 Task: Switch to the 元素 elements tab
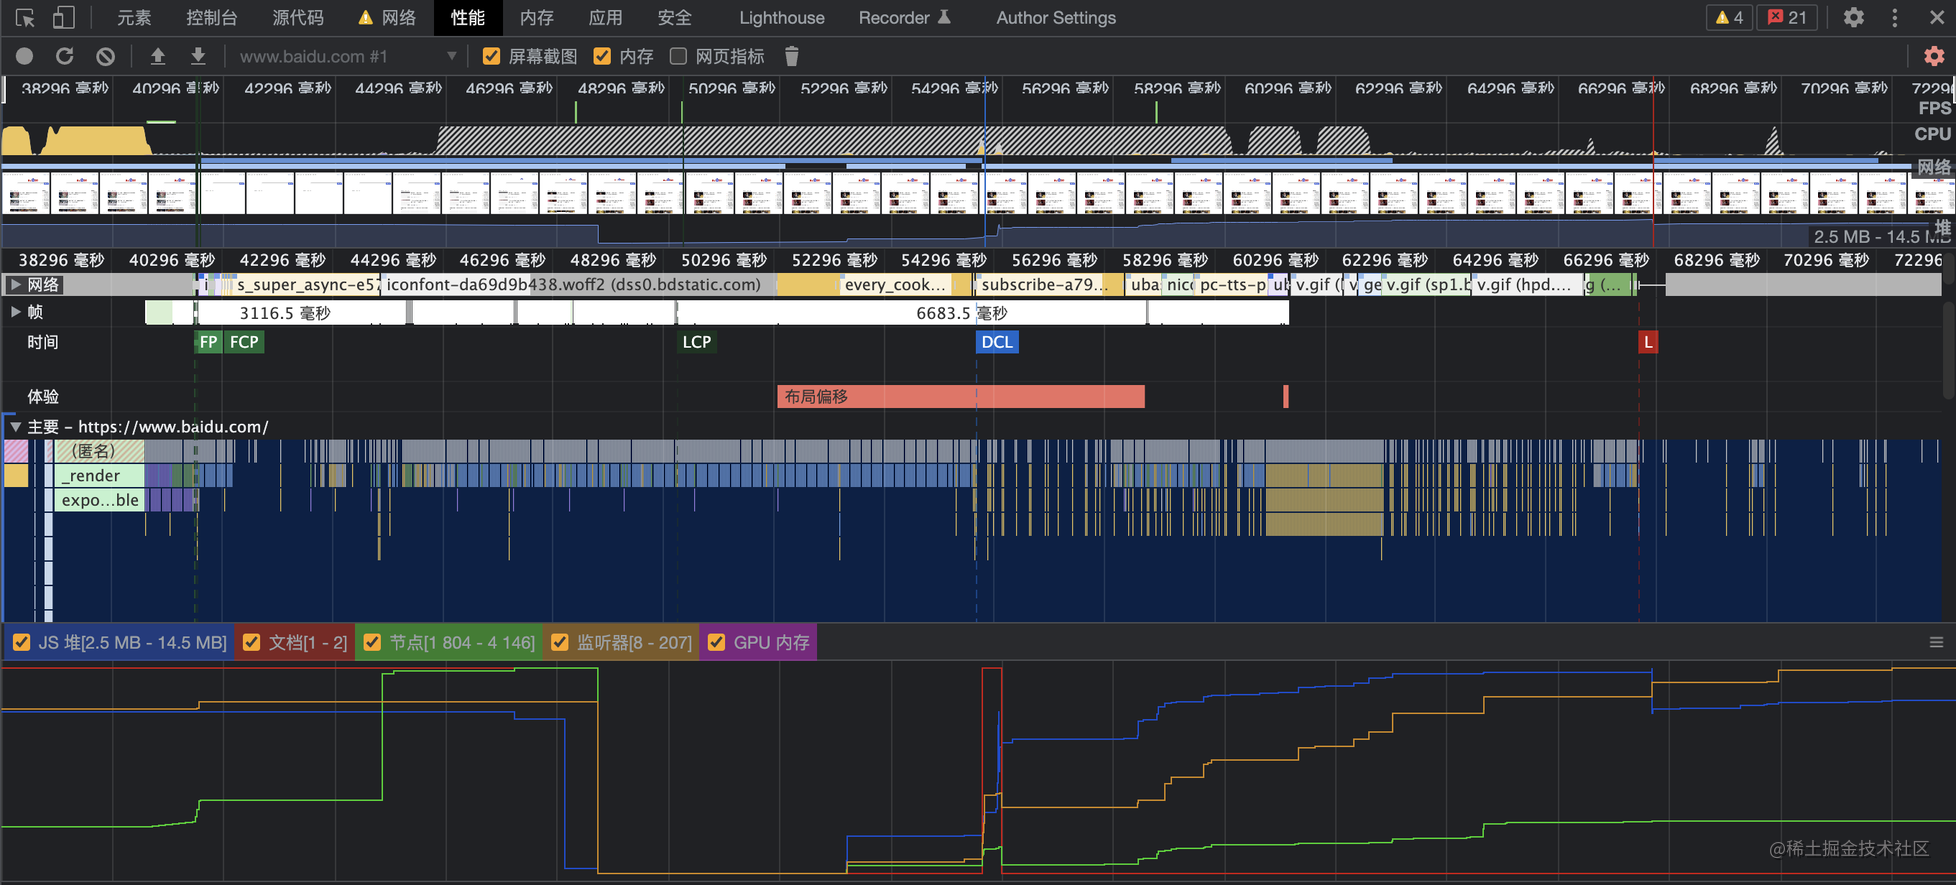(x=134, y=18)
